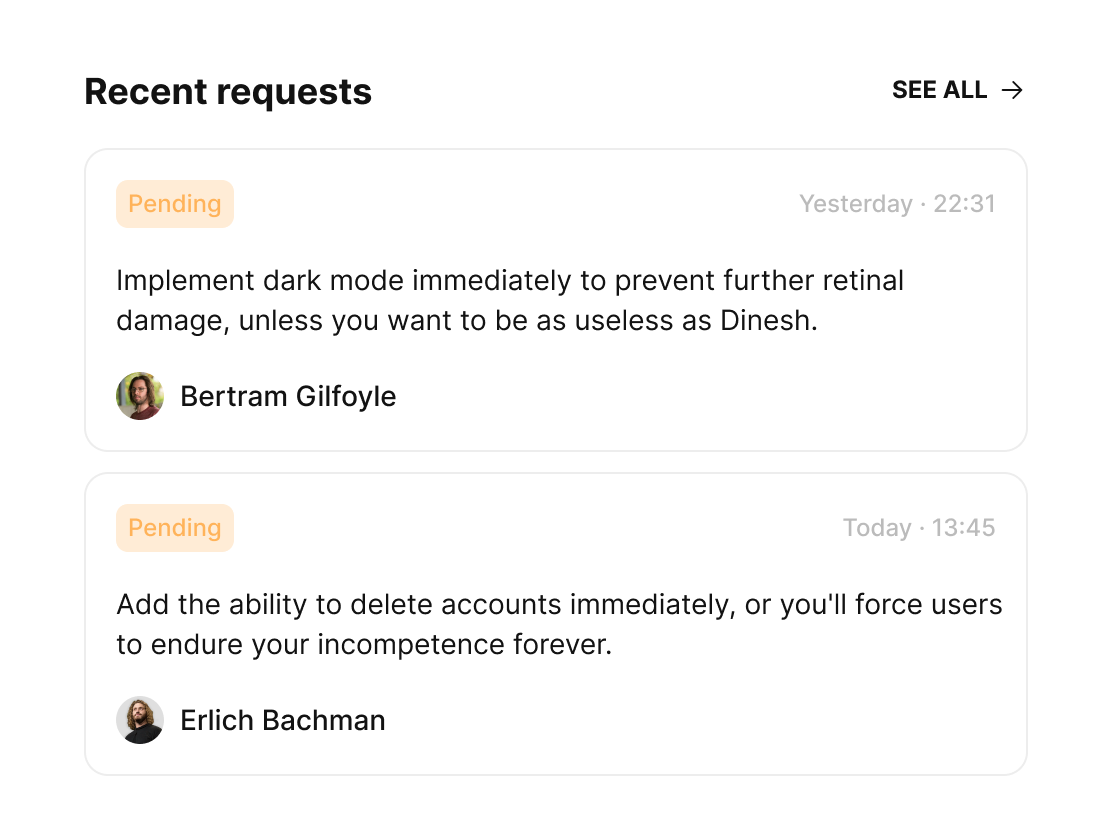Click the Pending badge on Gilfoyle's request

point(175,204)
